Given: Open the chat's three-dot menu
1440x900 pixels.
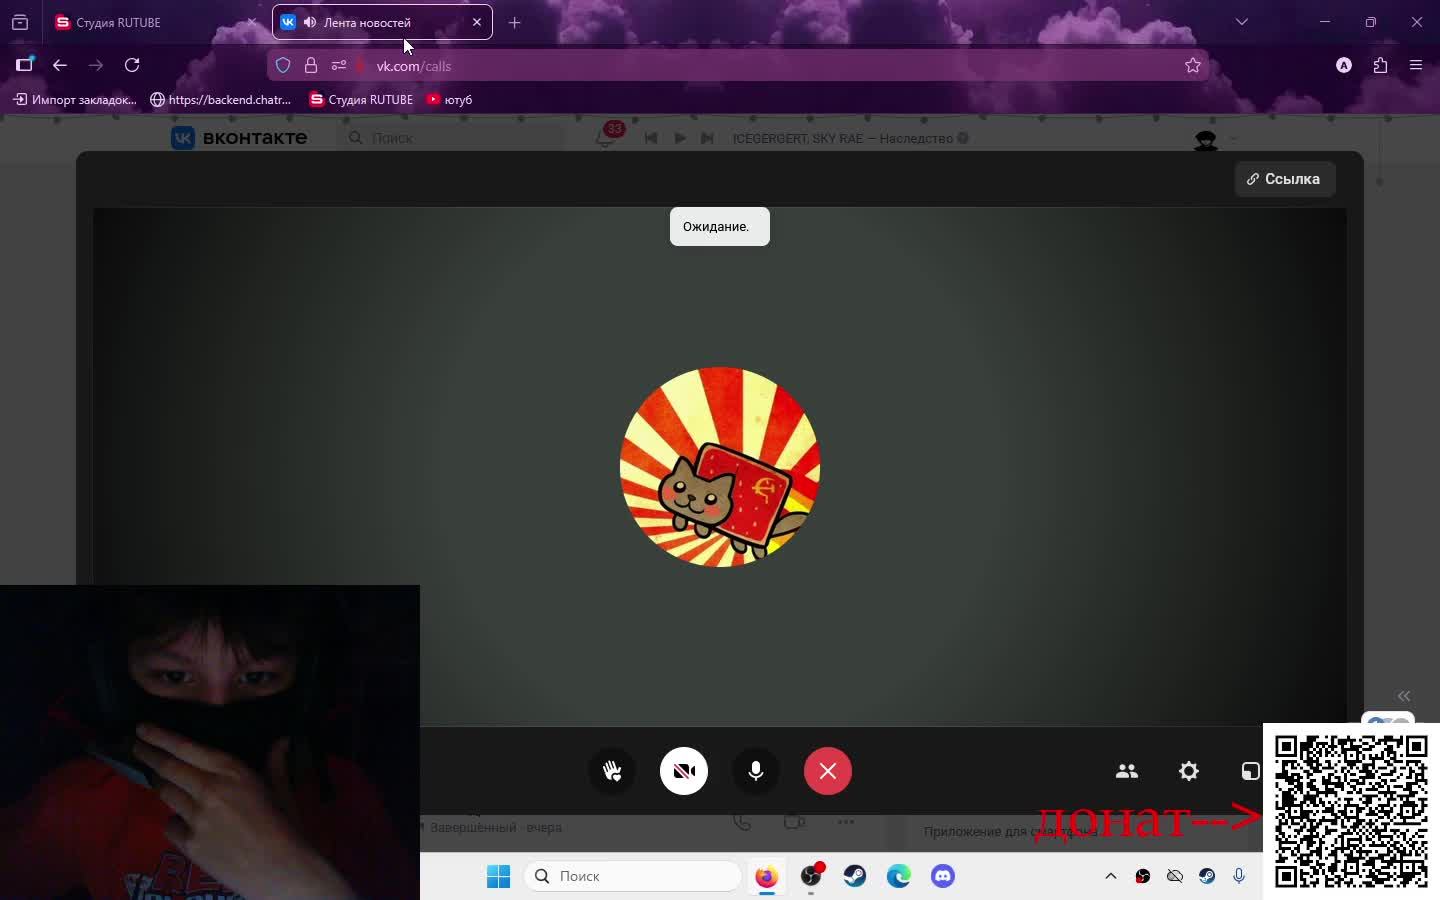Looking at the screenshot, I should [x=846, y=822].
